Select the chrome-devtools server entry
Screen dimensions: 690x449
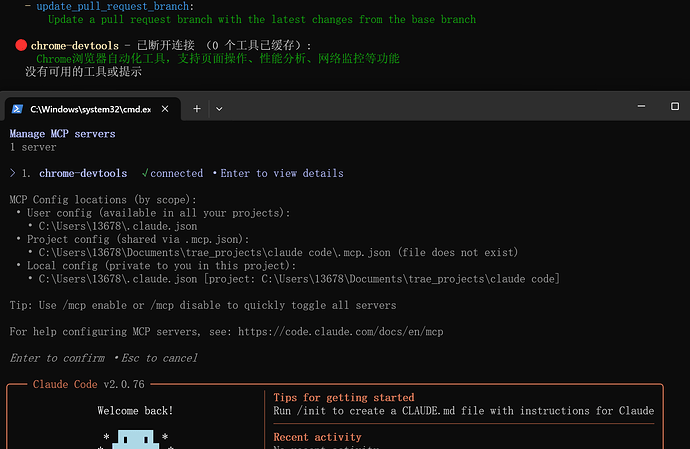pyautogui.click(x=83, y=173)
